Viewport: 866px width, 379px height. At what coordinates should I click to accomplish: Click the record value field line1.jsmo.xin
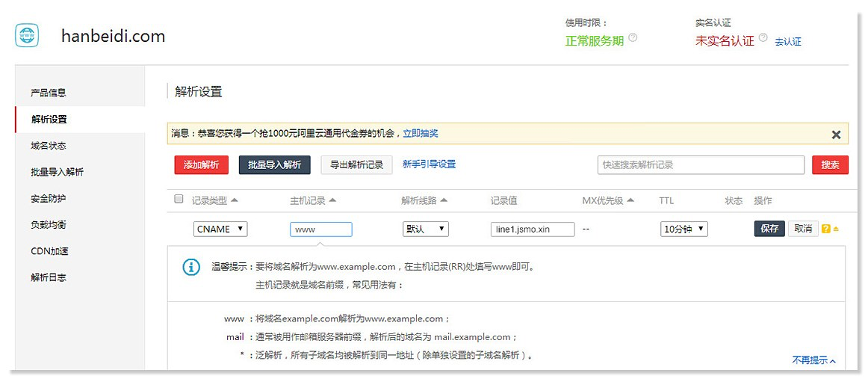tap(532, 229)
